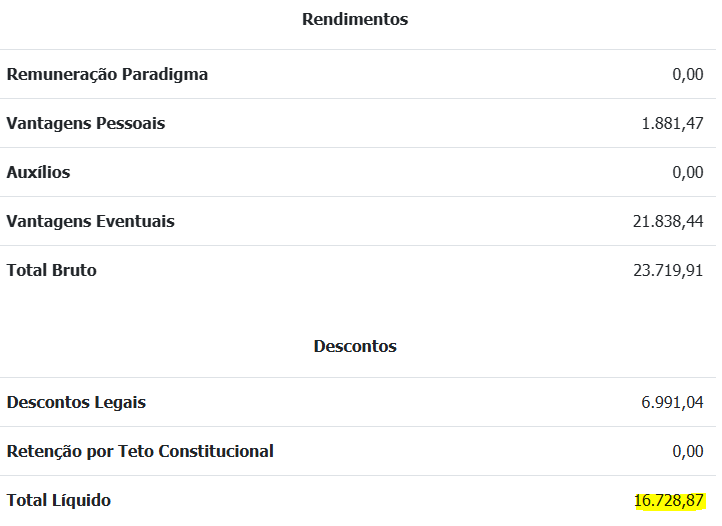Click the Total Bruto amount 23.719,91
The height and width of the screenshot is (526, 722).
point(668,270)
